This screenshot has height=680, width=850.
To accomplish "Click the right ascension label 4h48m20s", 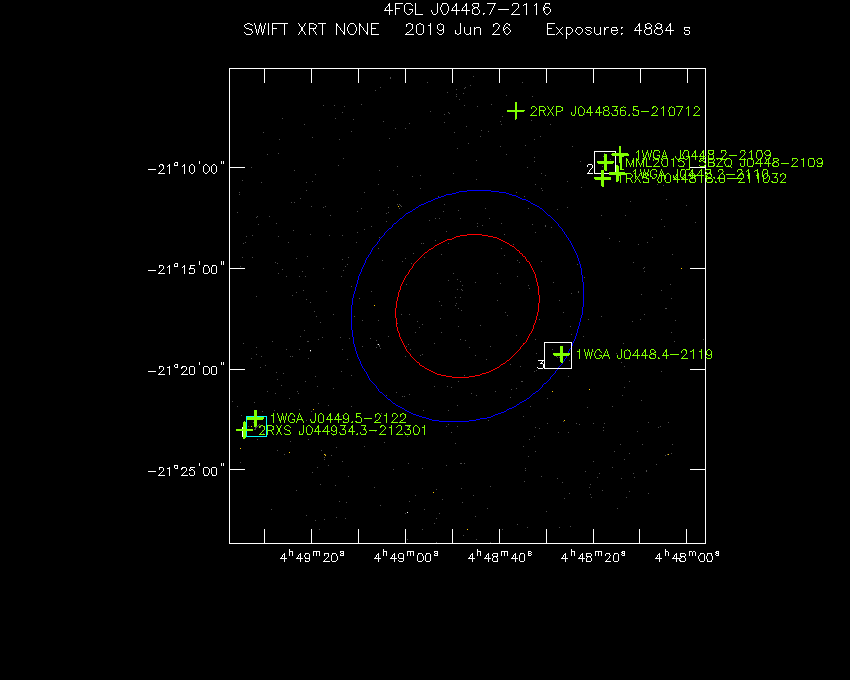I will (x=593, y=556).
